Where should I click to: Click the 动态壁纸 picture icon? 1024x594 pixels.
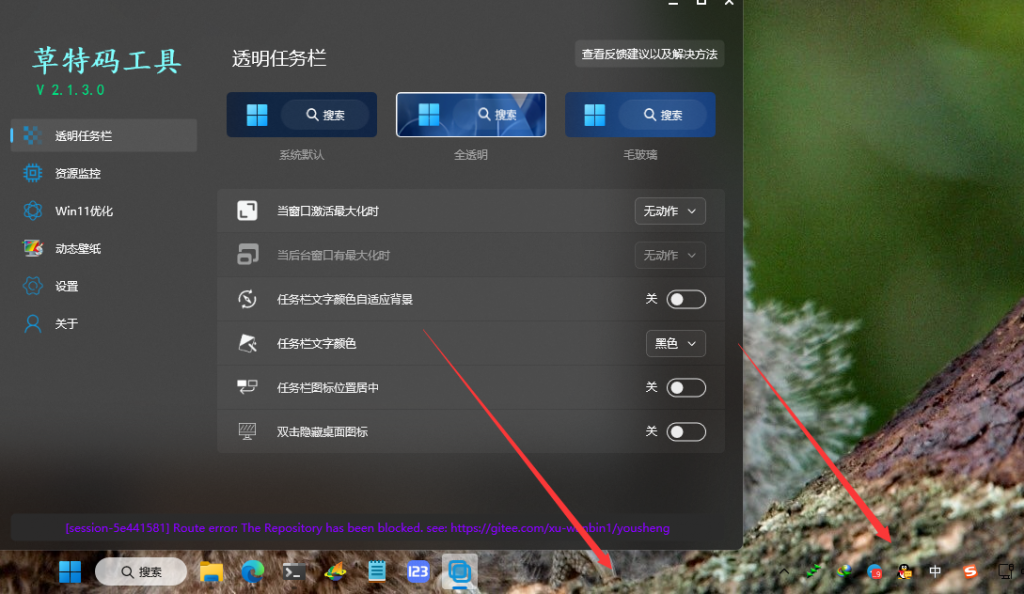coord(33,249)
